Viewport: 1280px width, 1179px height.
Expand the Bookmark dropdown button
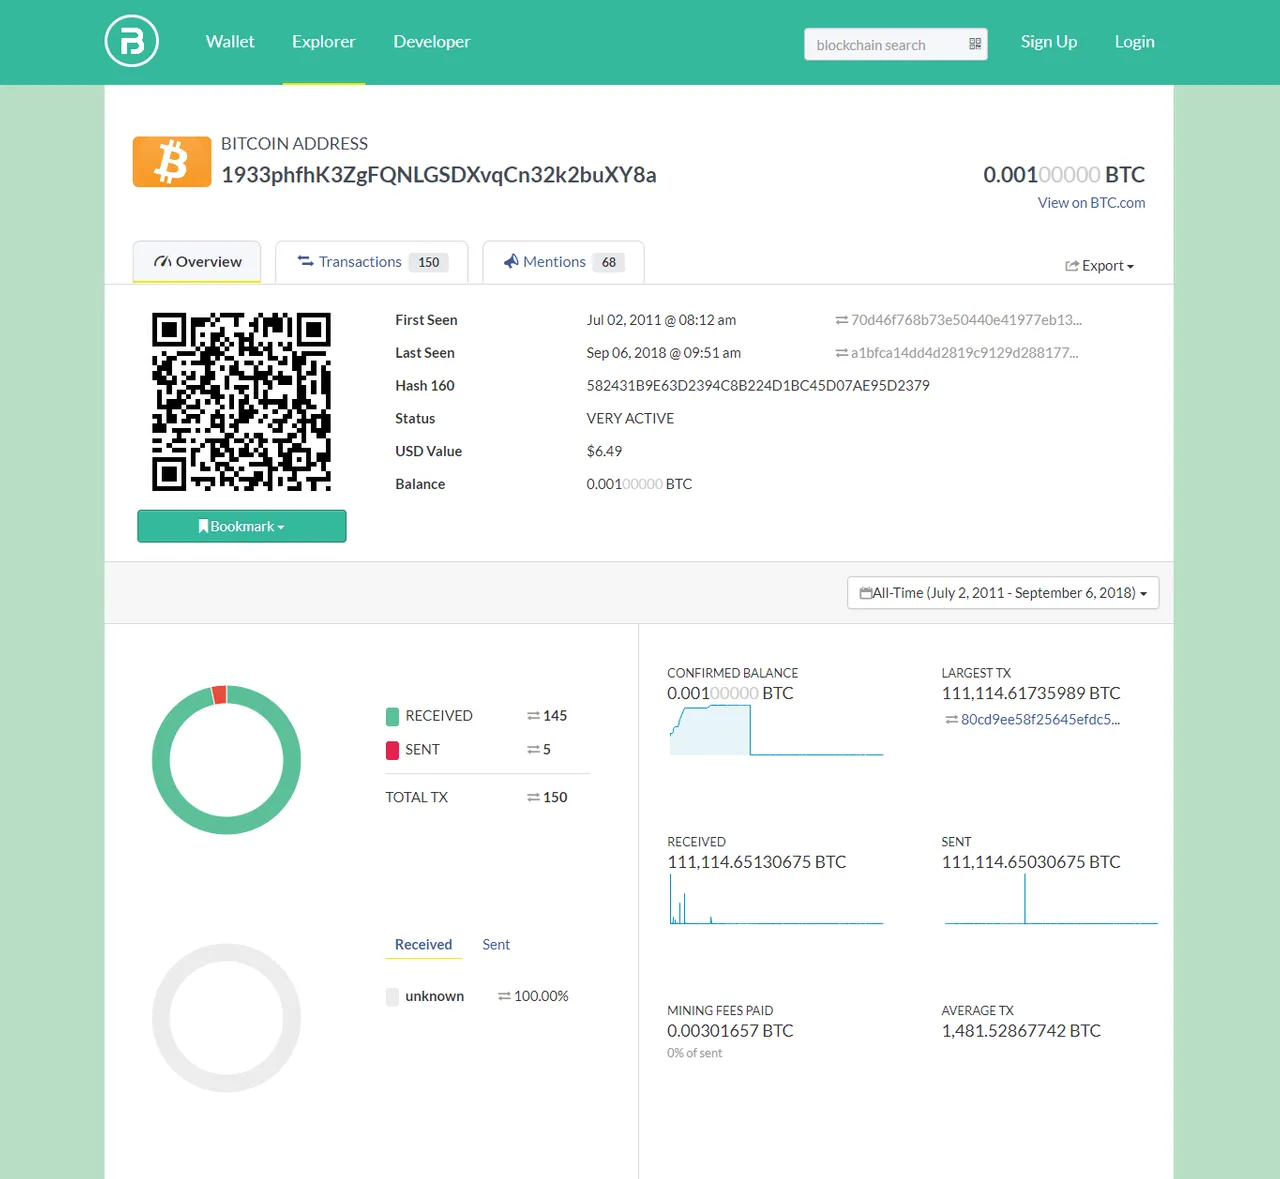(x=242, y=527)
